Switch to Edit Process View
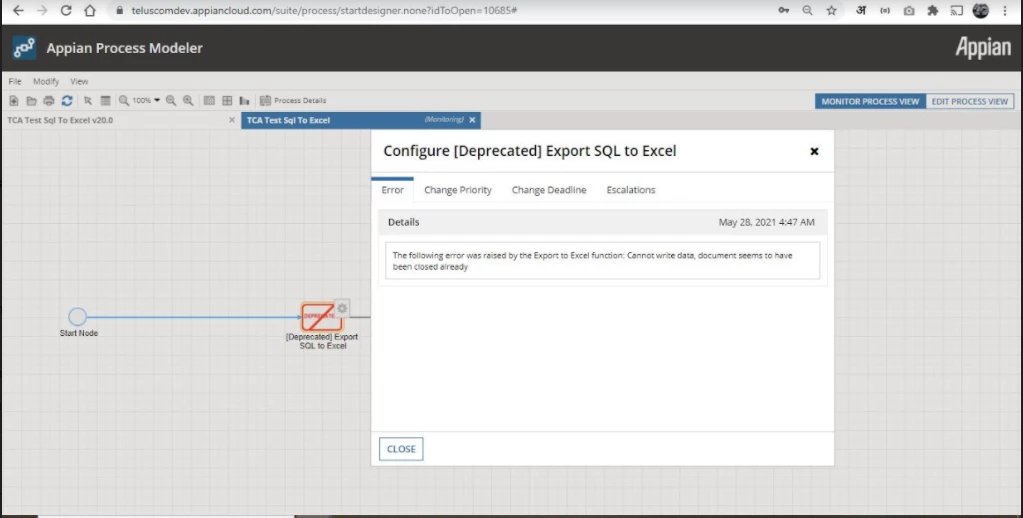The width and height of the screenshot is (1023, 518). pyautogui.click(x=970, y=101)
